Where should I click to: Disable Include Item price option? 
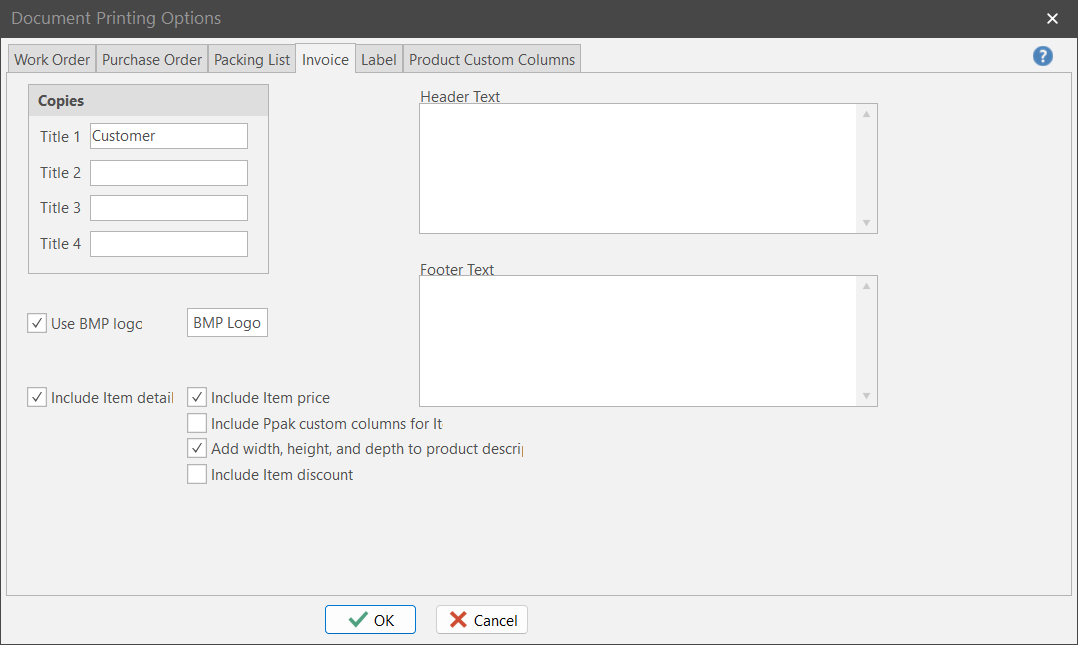[x=197, y=397]
